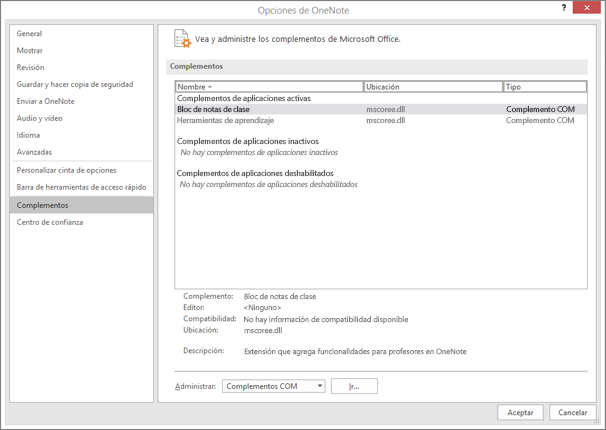Click the <Ninguno> editor value
The width and height of the screenshot is (606, 430).
(x=262, y=308)
